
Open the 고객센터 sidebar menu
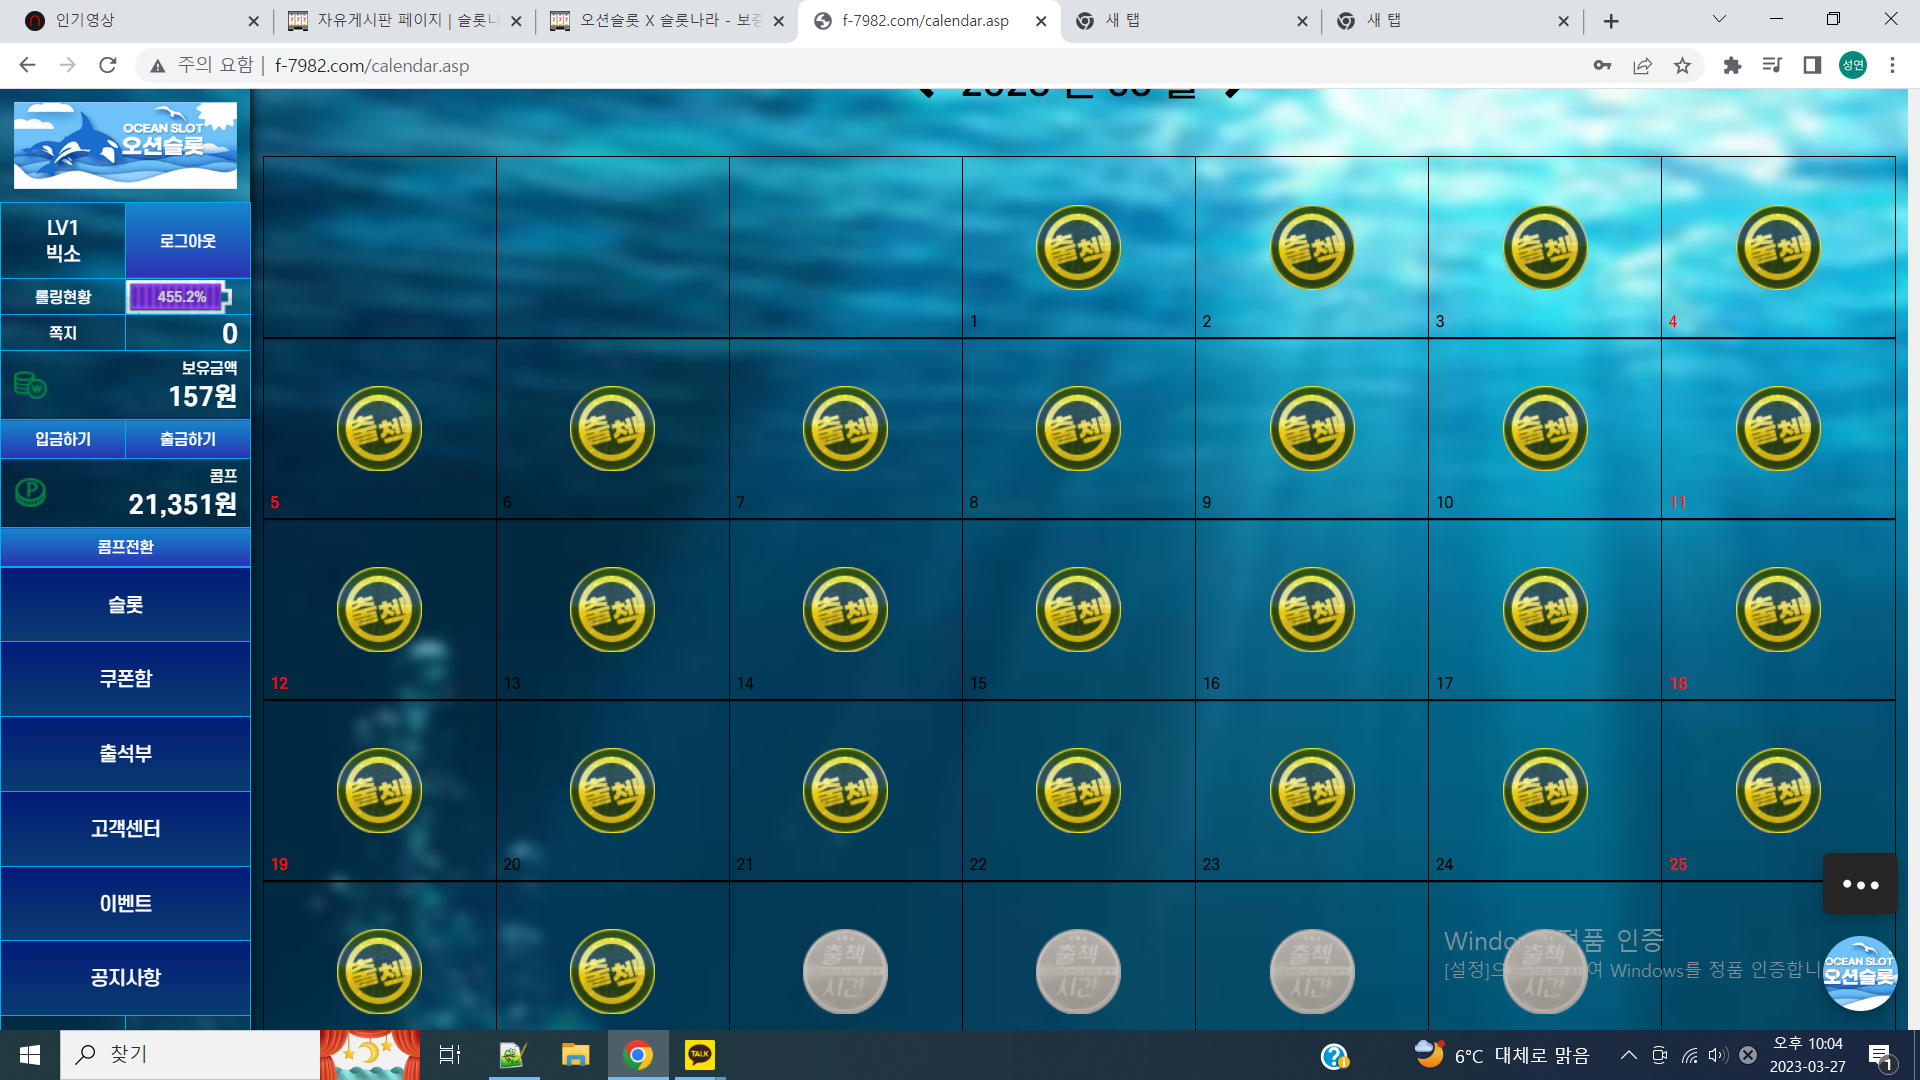pos(125,829)
